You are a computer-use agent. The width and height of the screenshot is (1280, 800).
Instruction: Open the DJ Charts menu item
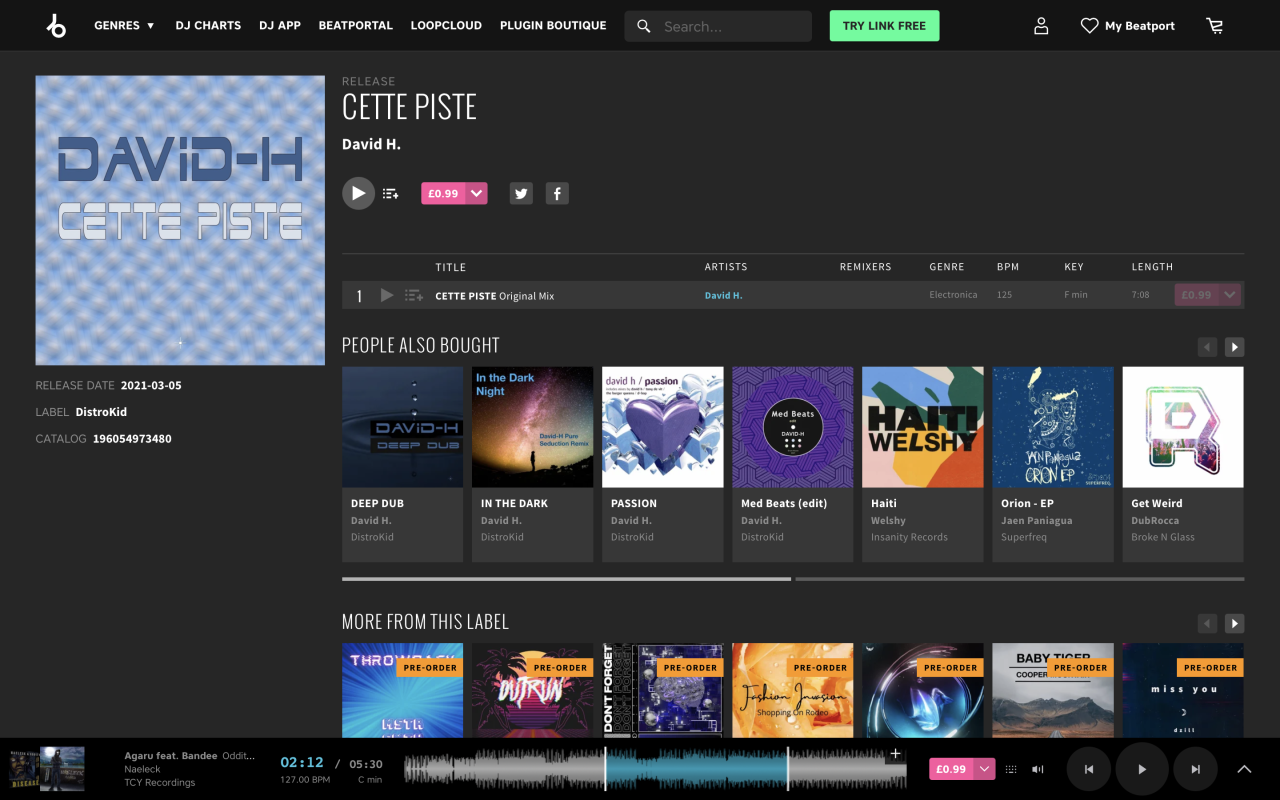point(208,26)
